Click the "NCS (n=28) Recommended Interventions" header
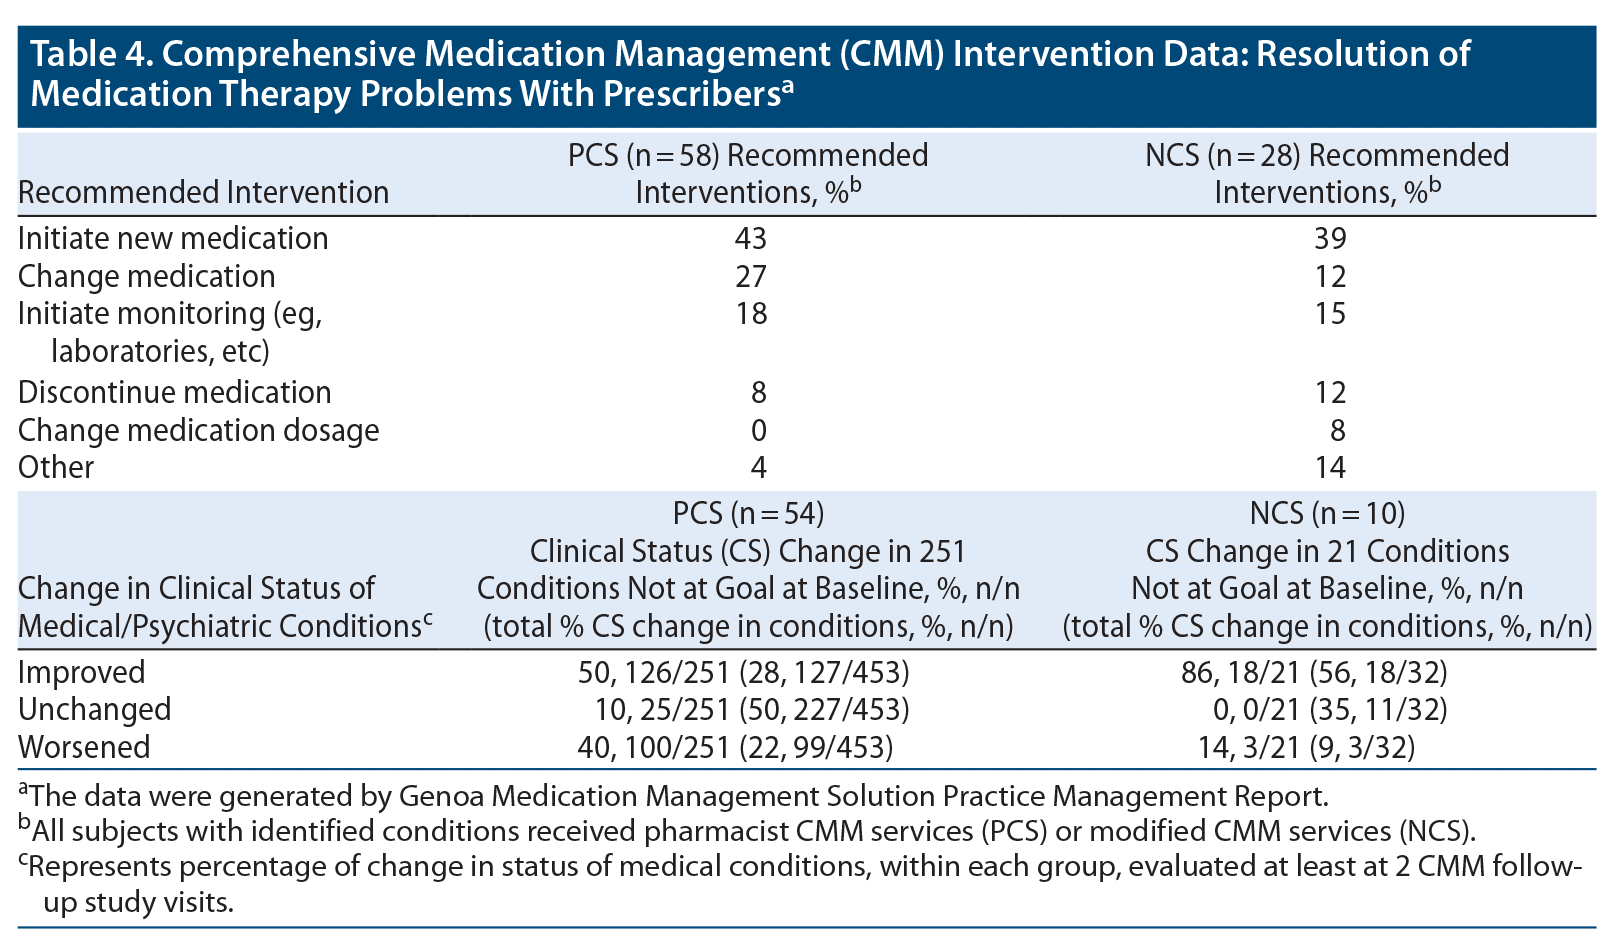 [x=1326, y=173]
